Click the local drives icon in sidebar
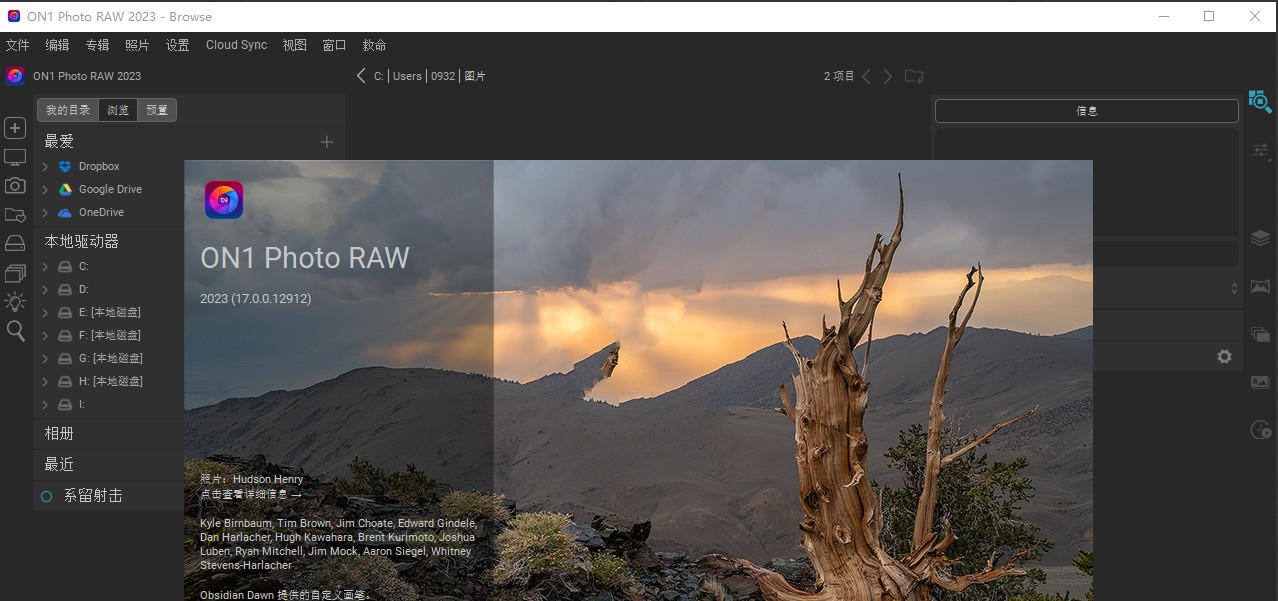The width and height of the screenshot is (1278, 601). click(15, 243)
